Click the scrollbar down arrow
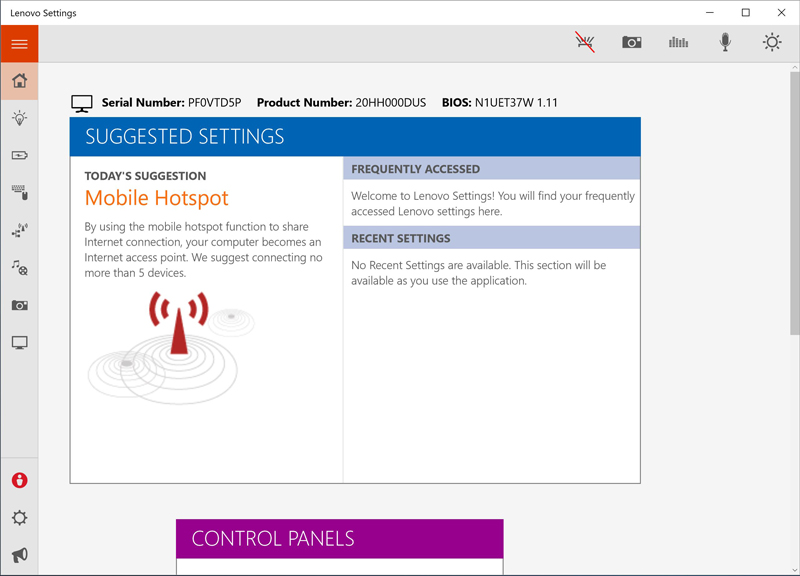 [795, 570]
